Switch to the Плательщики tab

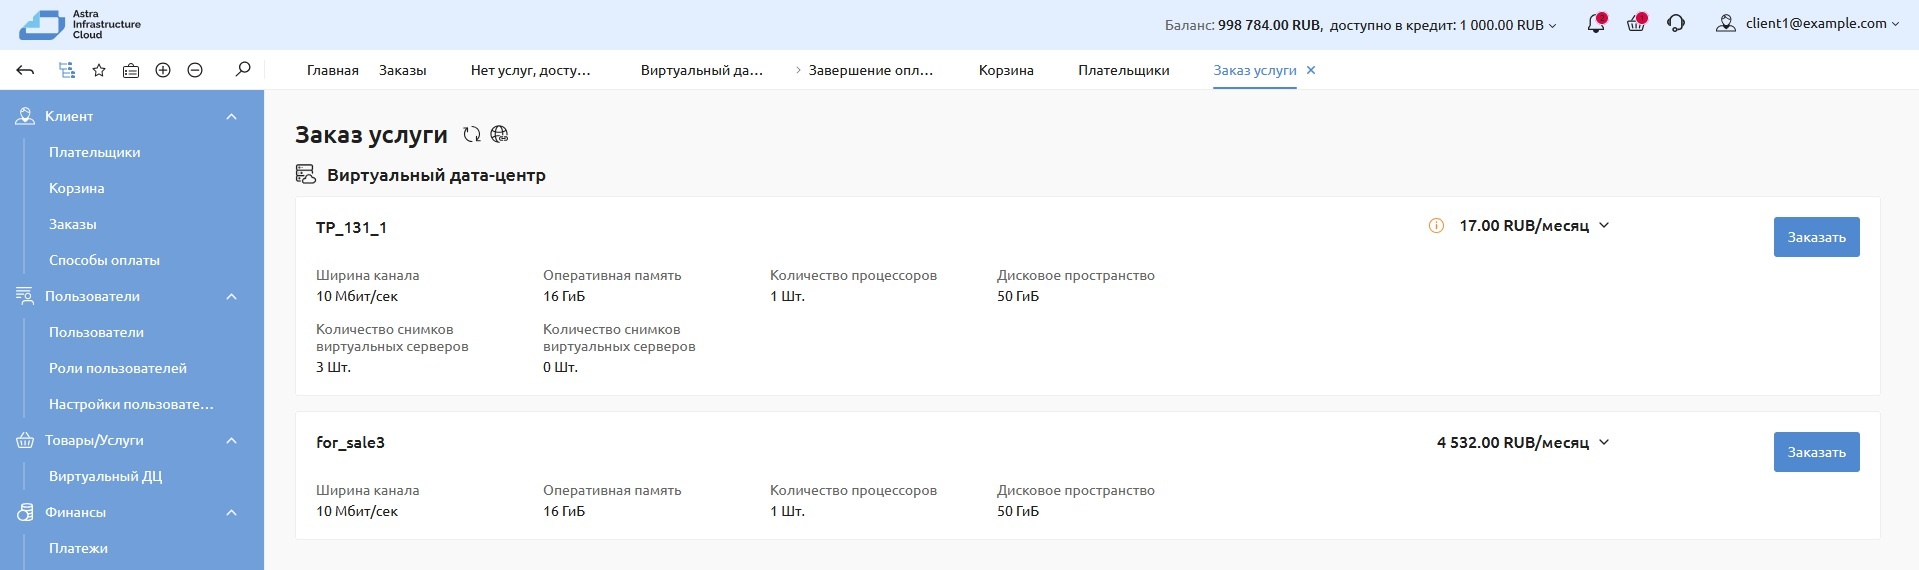(x=1124, y=70)
